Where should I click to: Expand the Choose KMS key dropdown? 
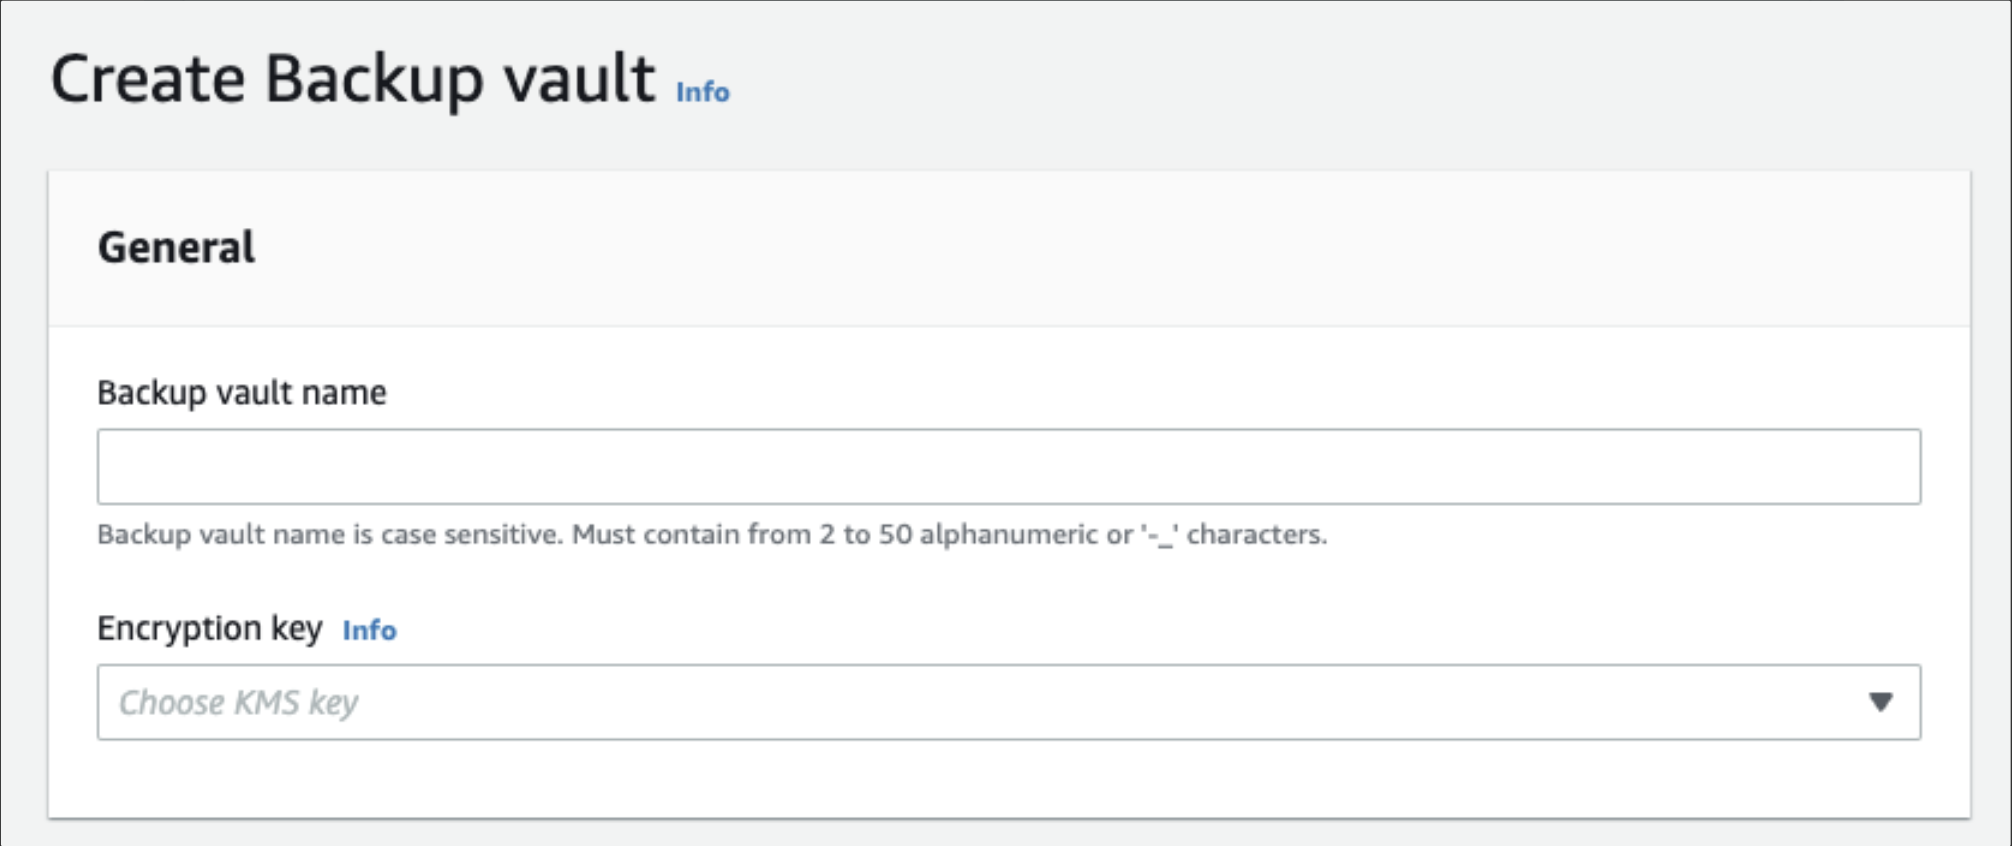(1008, 702)
